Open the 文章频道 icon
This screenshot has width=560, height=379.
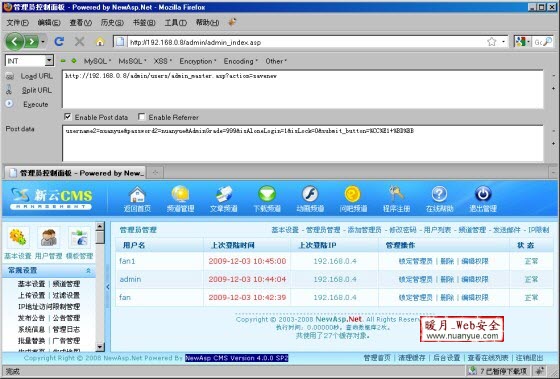224,195
